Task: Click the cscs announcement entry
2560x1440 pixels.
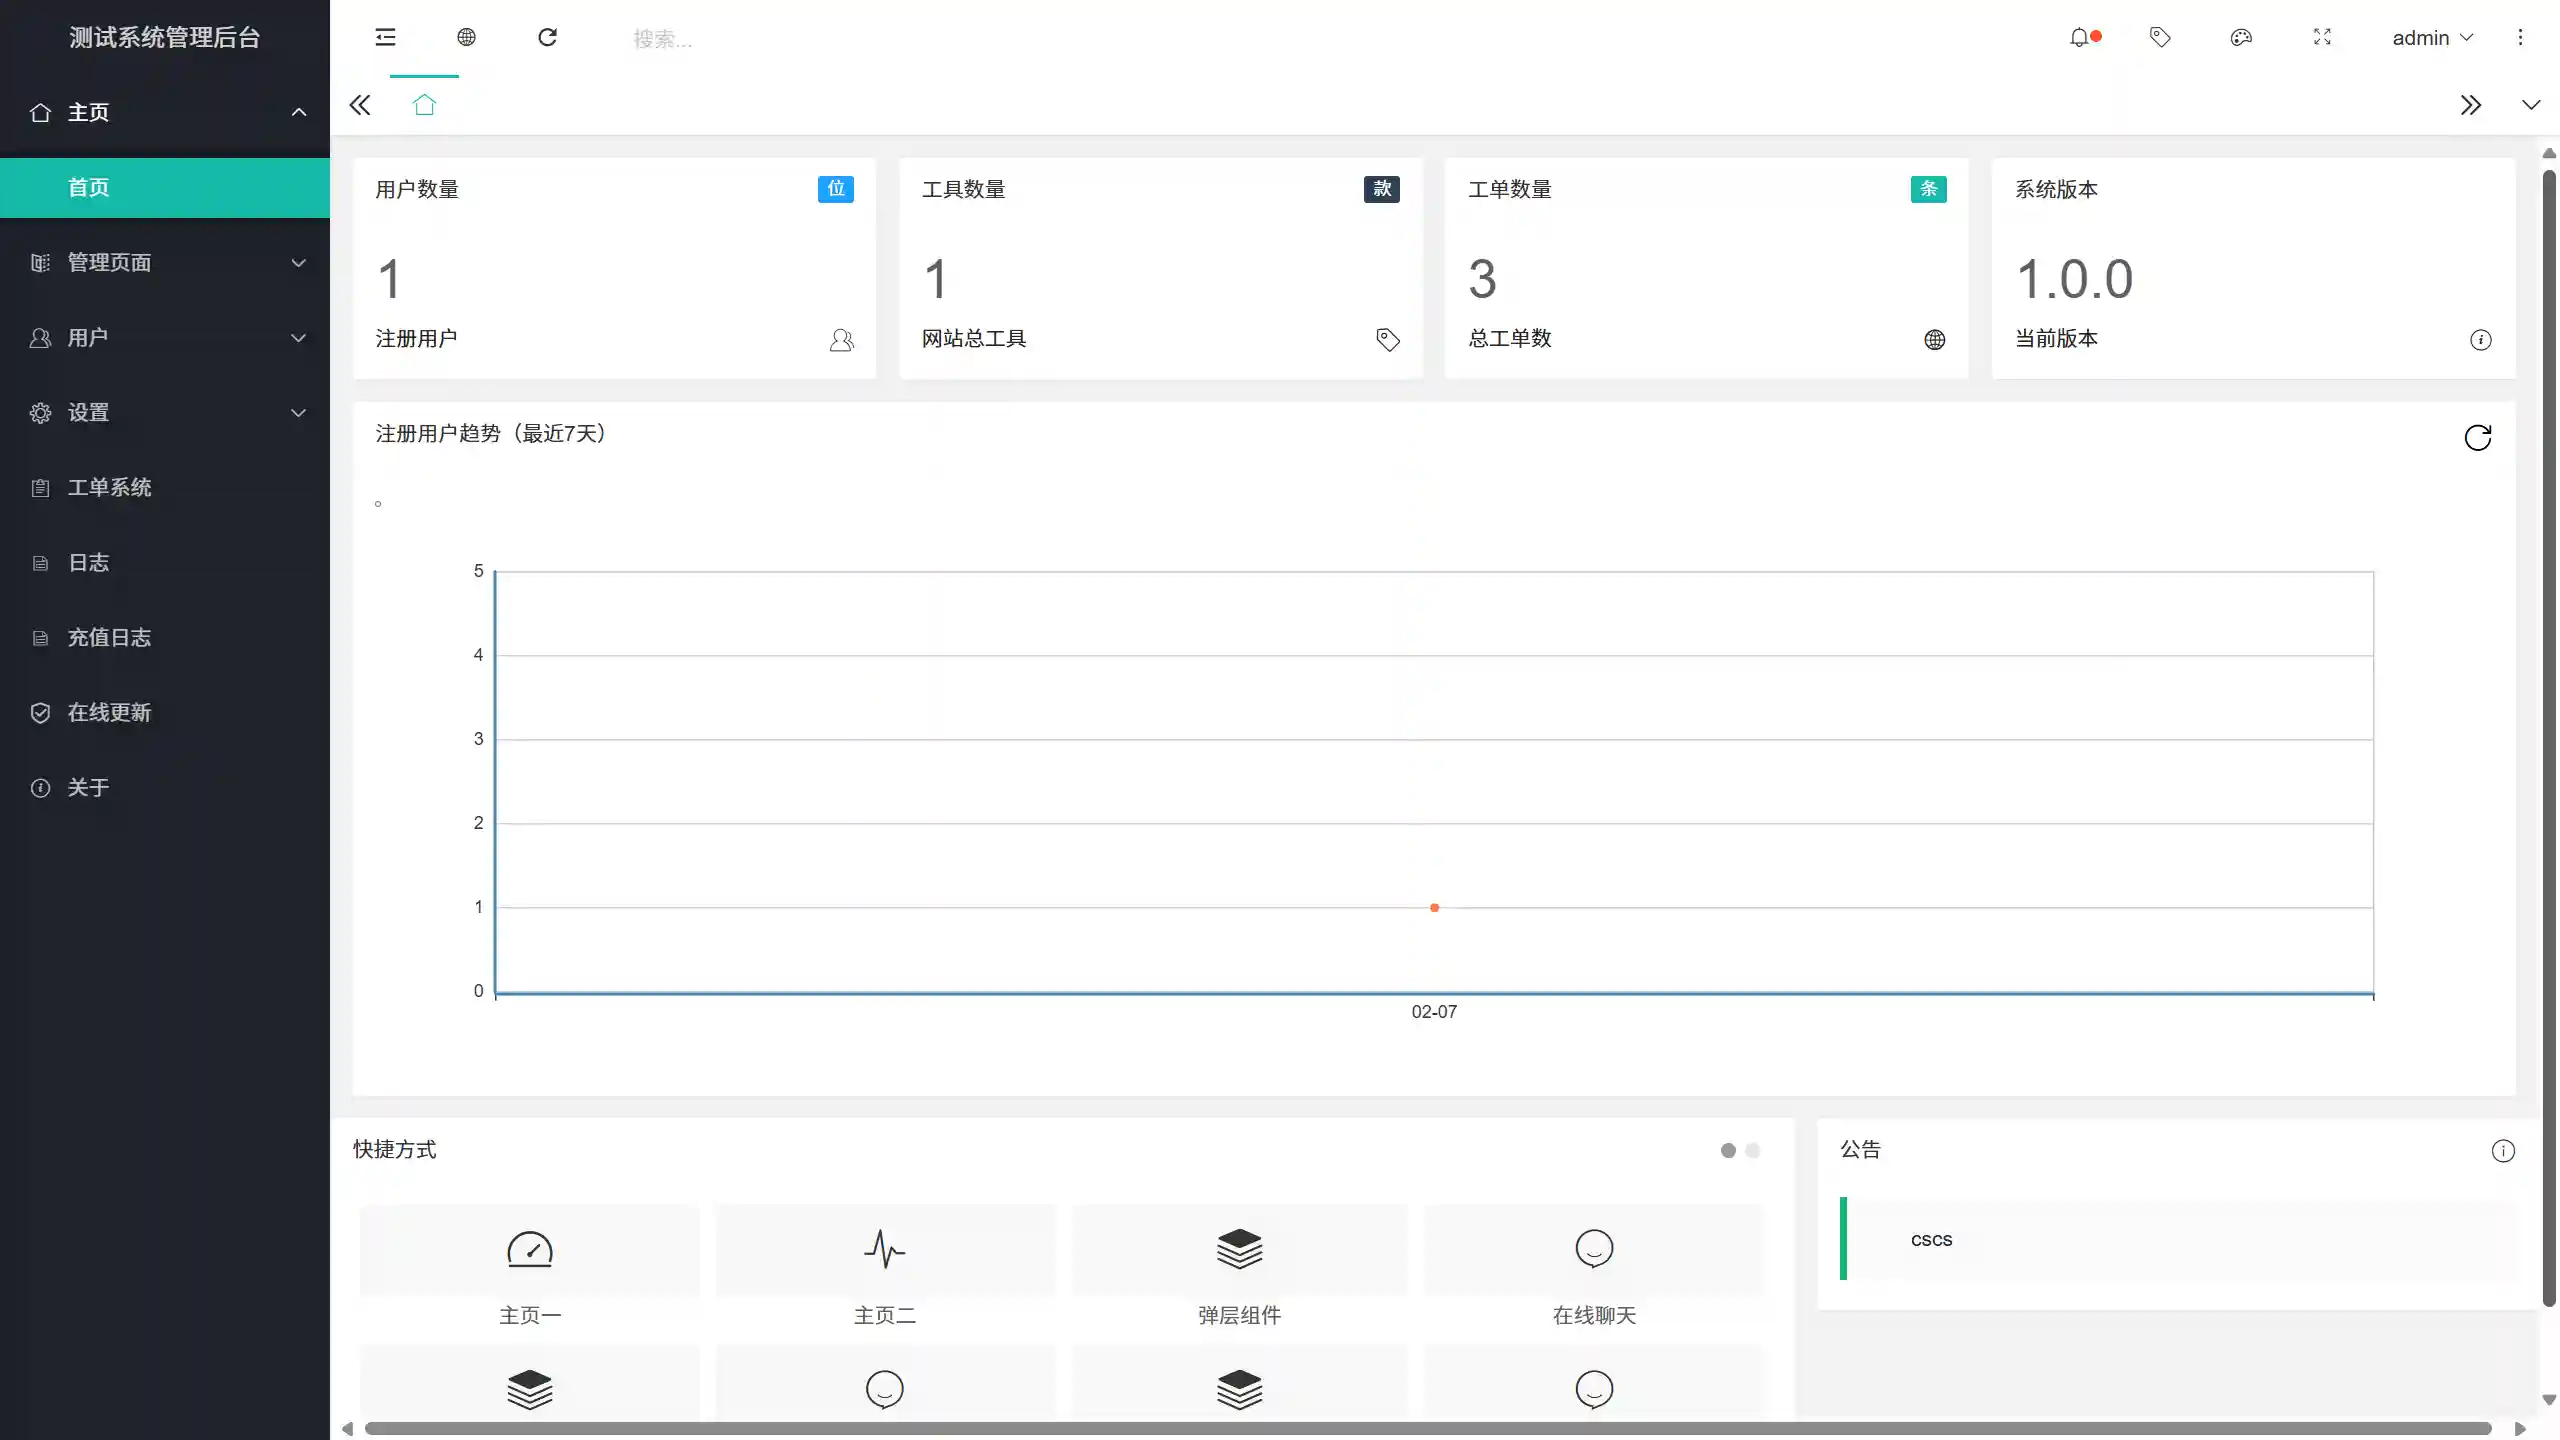Action: [x=1931, y=1240]
